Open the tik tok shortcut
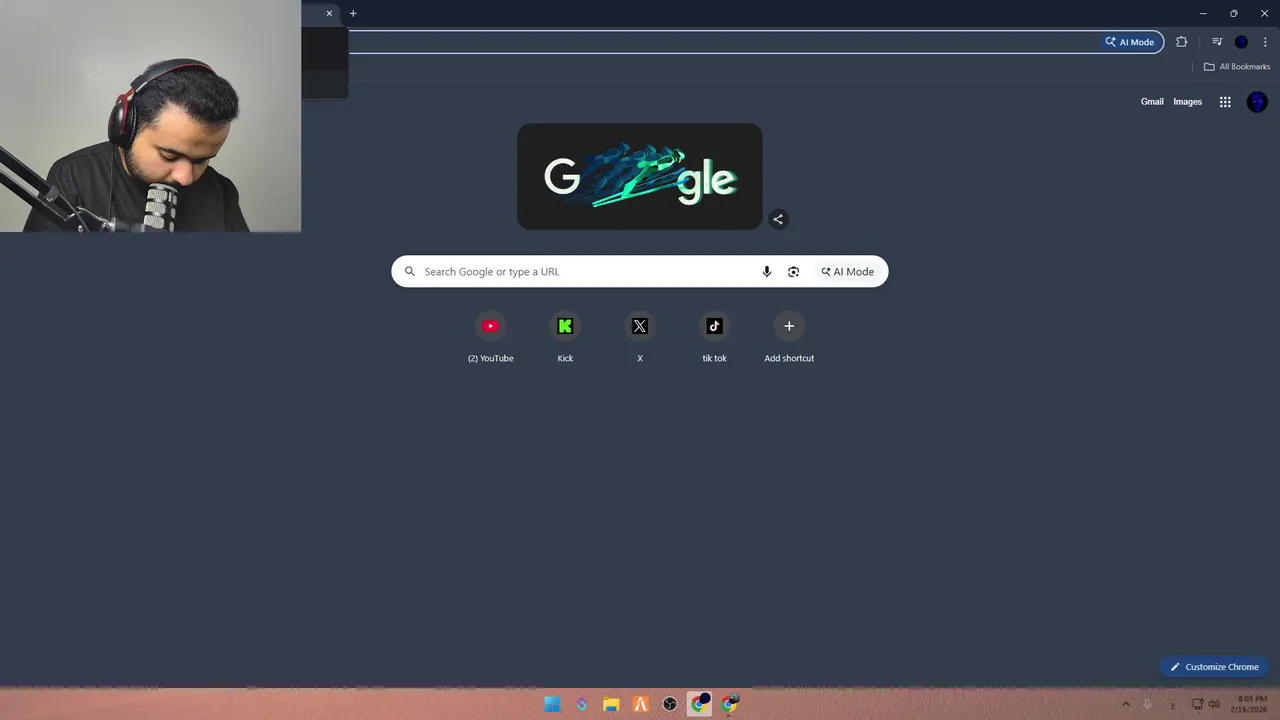The height and width of the screenshot is (720, 1280). [714, 338]
